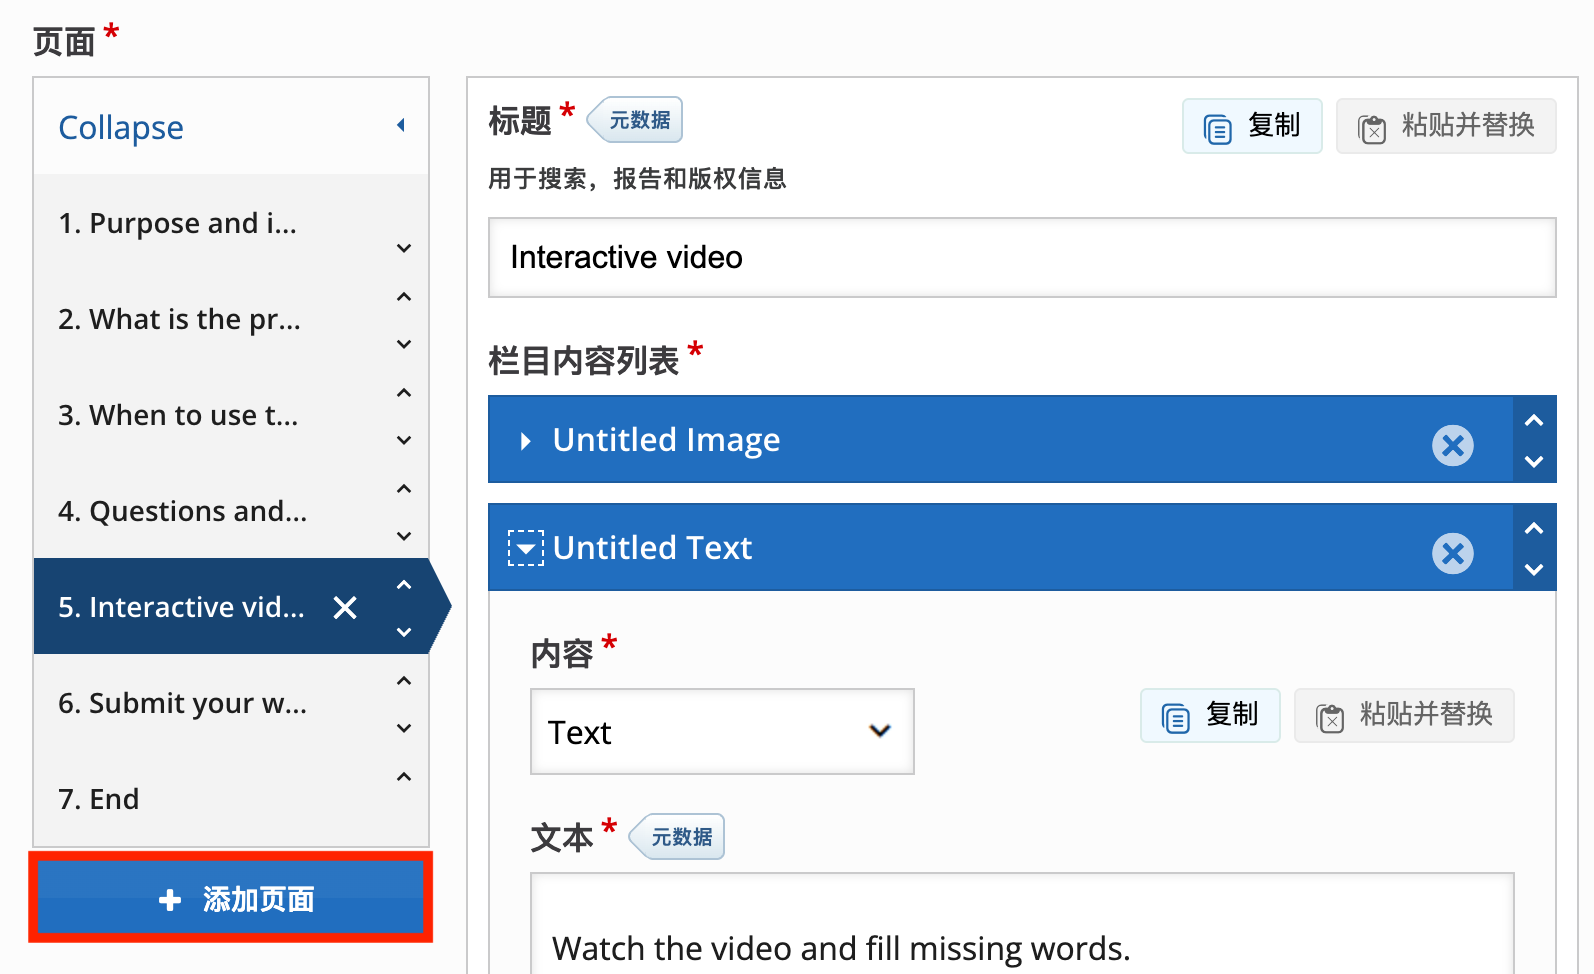The image size is (1594, 974).
Task: Collapse the Untitled Text section
Action: (526, 549)
